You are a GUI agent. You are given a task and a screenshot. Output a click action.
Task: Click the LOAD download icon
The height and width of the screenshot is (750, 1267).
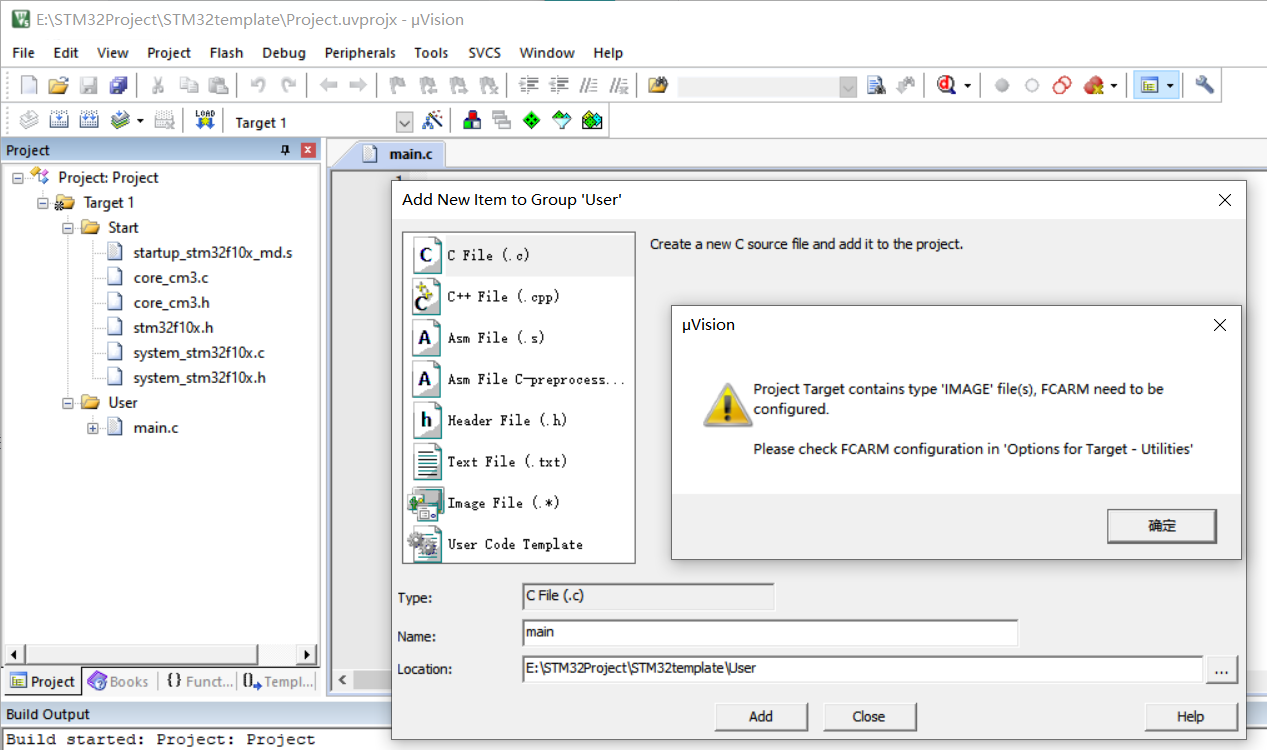pos(205,121)
